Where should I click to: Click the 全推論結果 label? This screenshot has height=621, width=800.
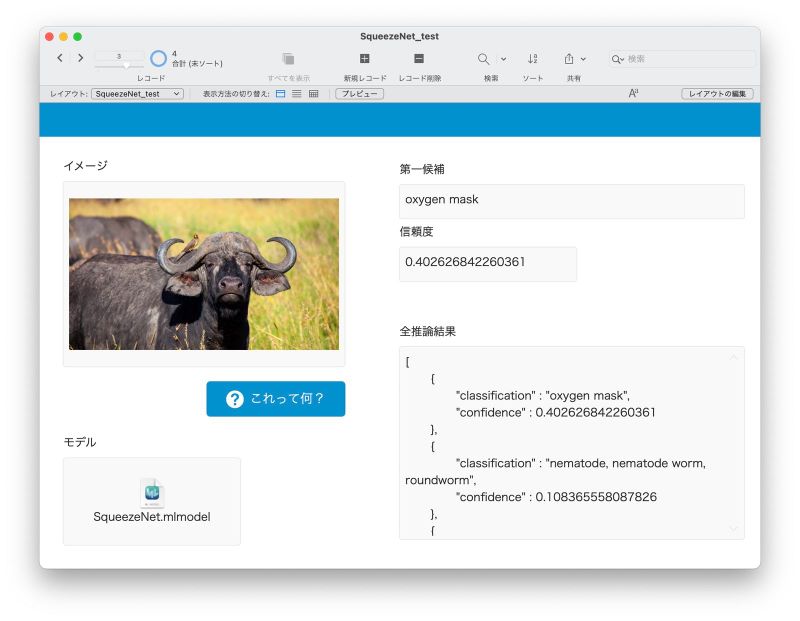[x=428, y=331]
